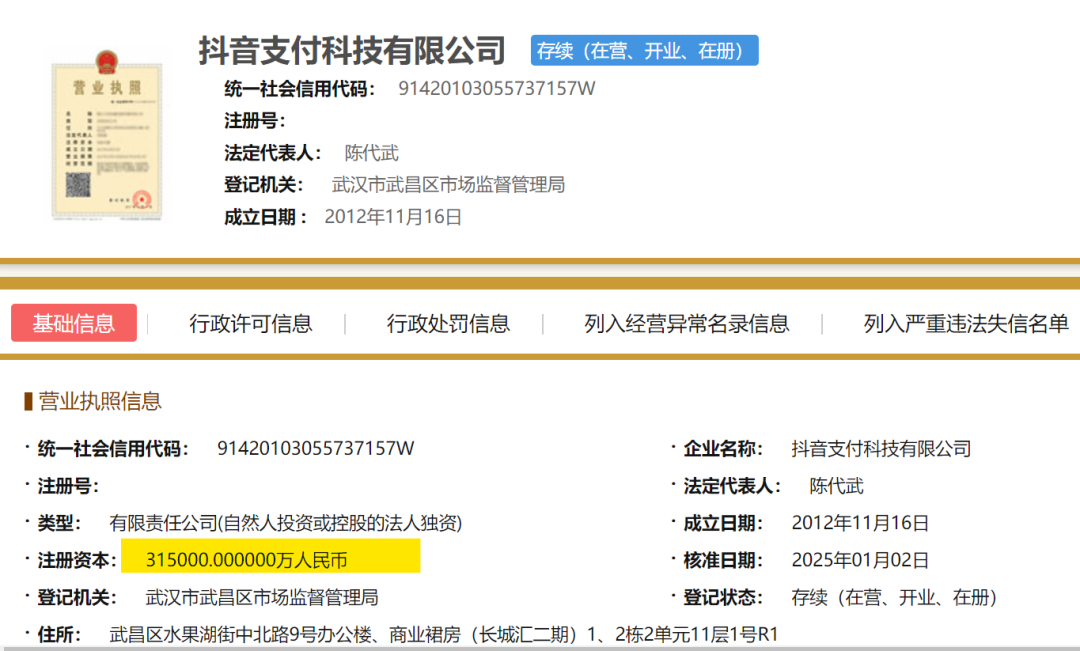Select the active 基础信息 tab
Screen dimensions: 1080x651
73,323
